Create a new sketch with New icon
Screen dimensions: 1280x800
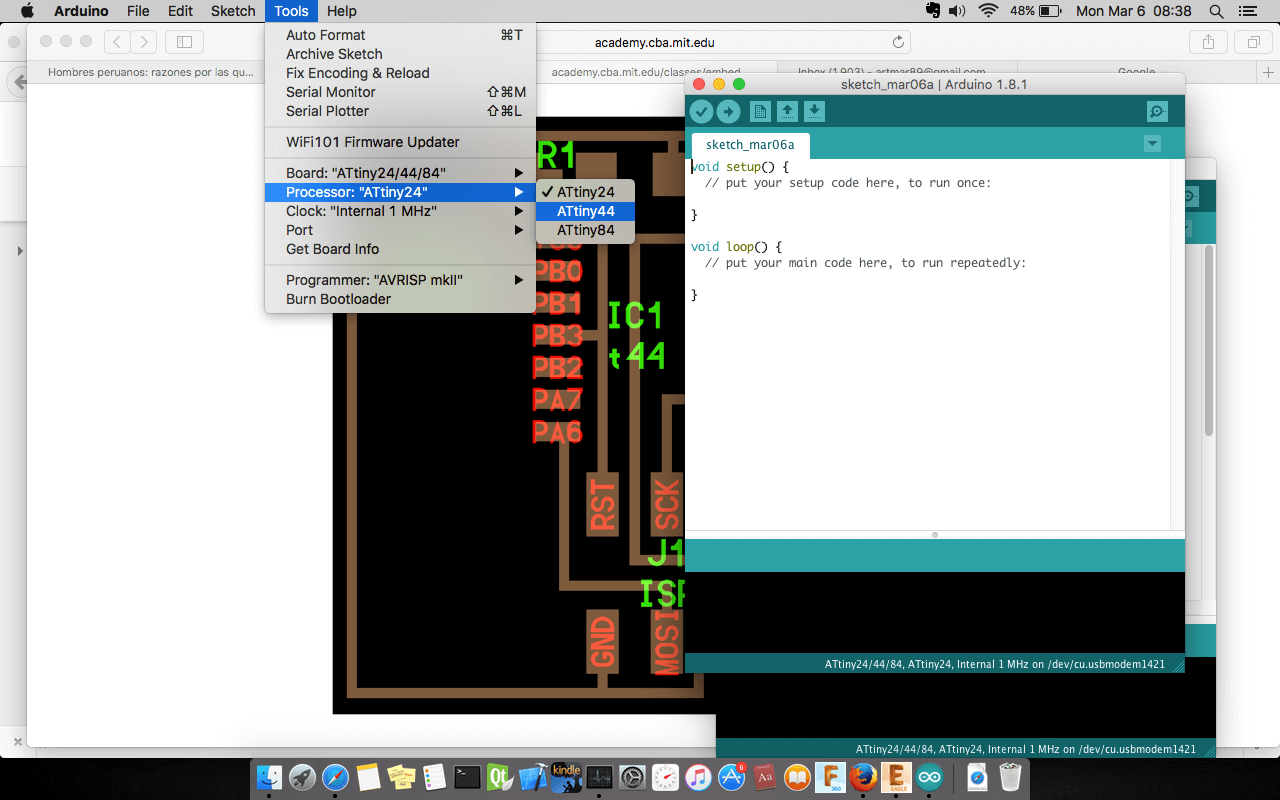point(760,111)
